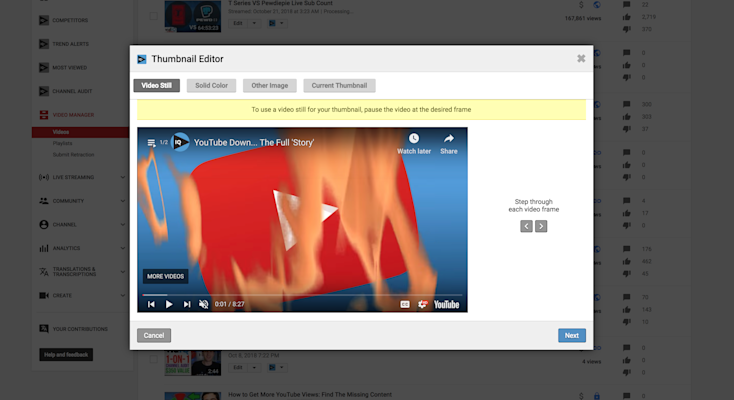
Task: Click the Channel account icon
Action: tap(44, 224)
